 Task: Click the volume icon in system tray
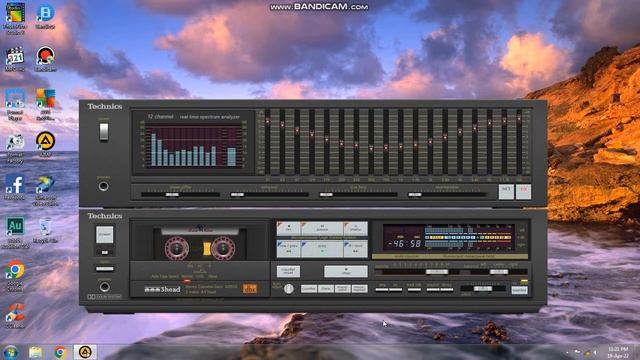[x=595, y=352]
